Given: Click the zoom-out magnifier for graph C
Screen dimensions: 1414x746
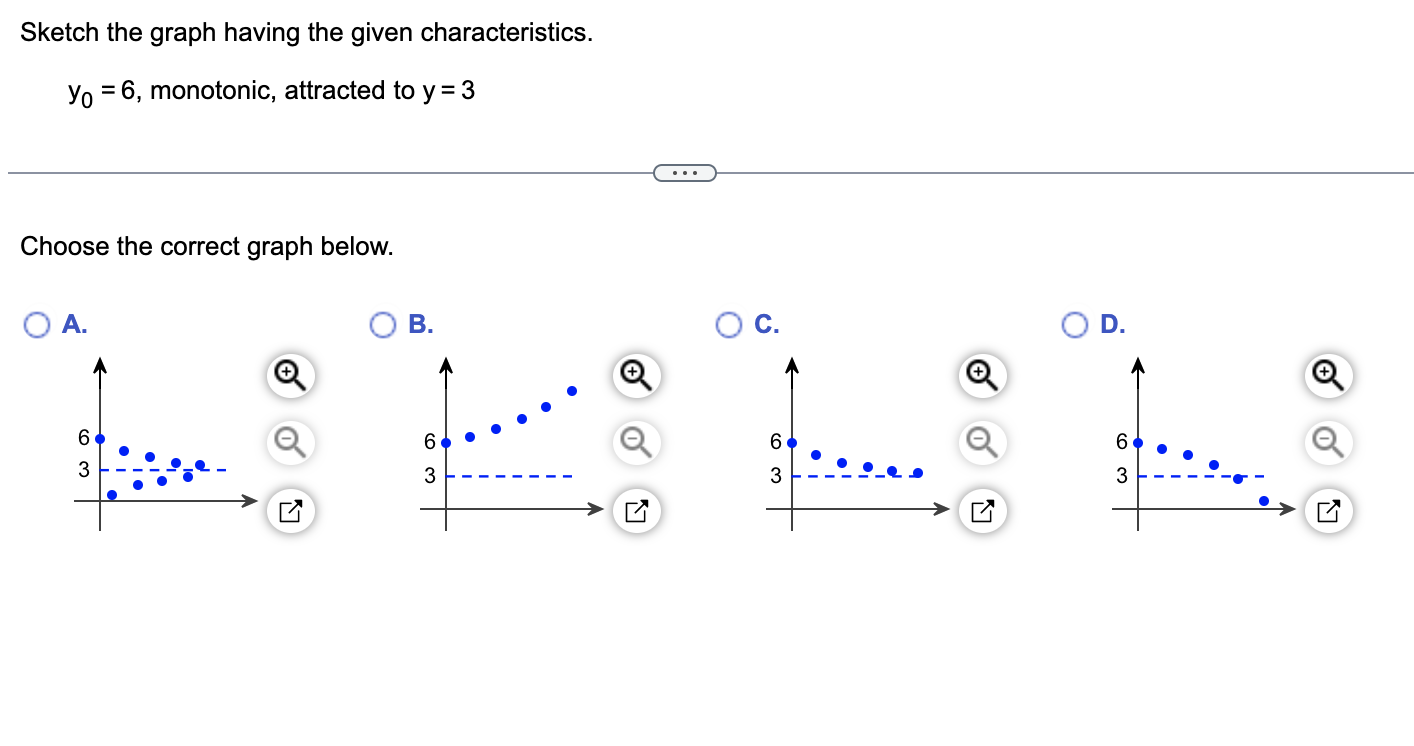Looking at the screenshot, I should tap(981, 444).
